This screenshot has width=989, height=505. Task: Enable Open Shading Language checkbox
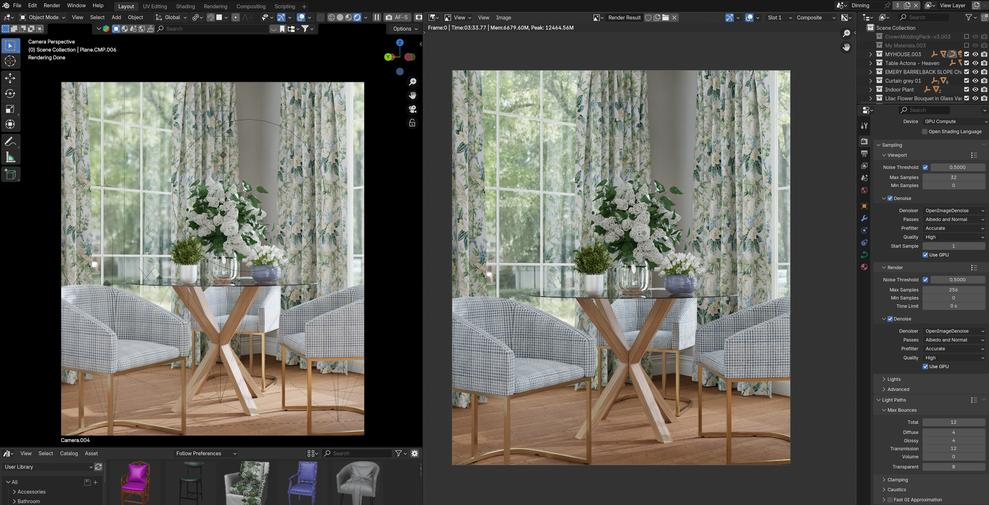pyautogui.click(x=925, y=131)
